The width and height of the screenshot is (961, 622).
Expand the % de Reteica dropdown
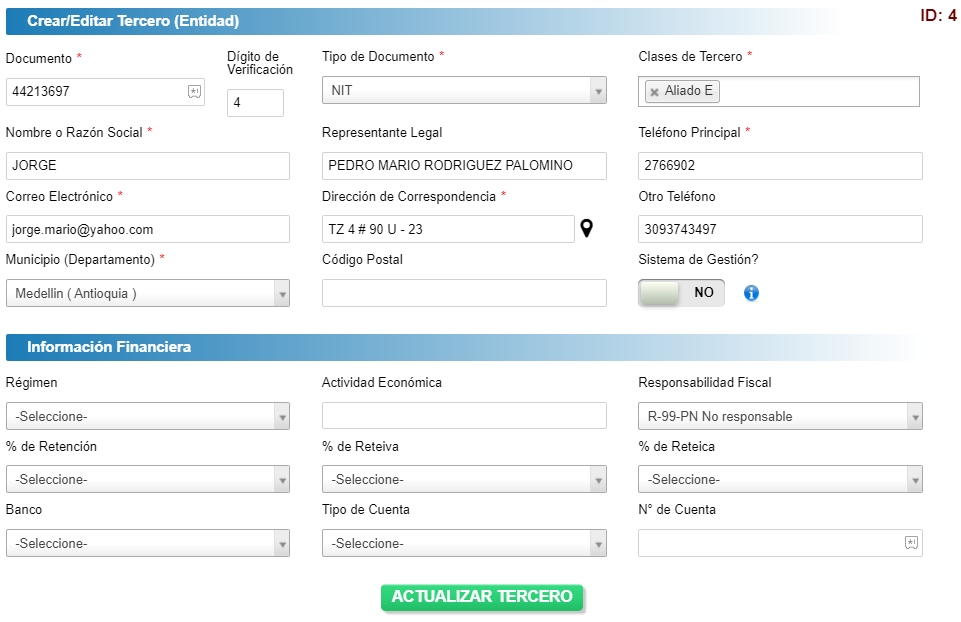point(780,479)
